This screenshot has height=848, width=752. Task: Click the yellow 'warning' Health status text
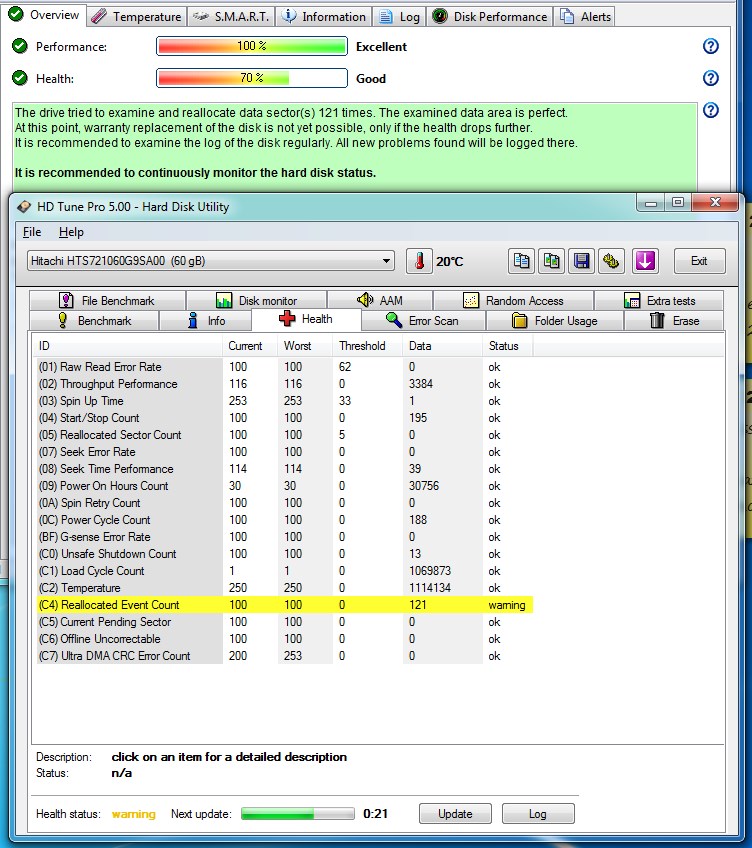(134, 814)
